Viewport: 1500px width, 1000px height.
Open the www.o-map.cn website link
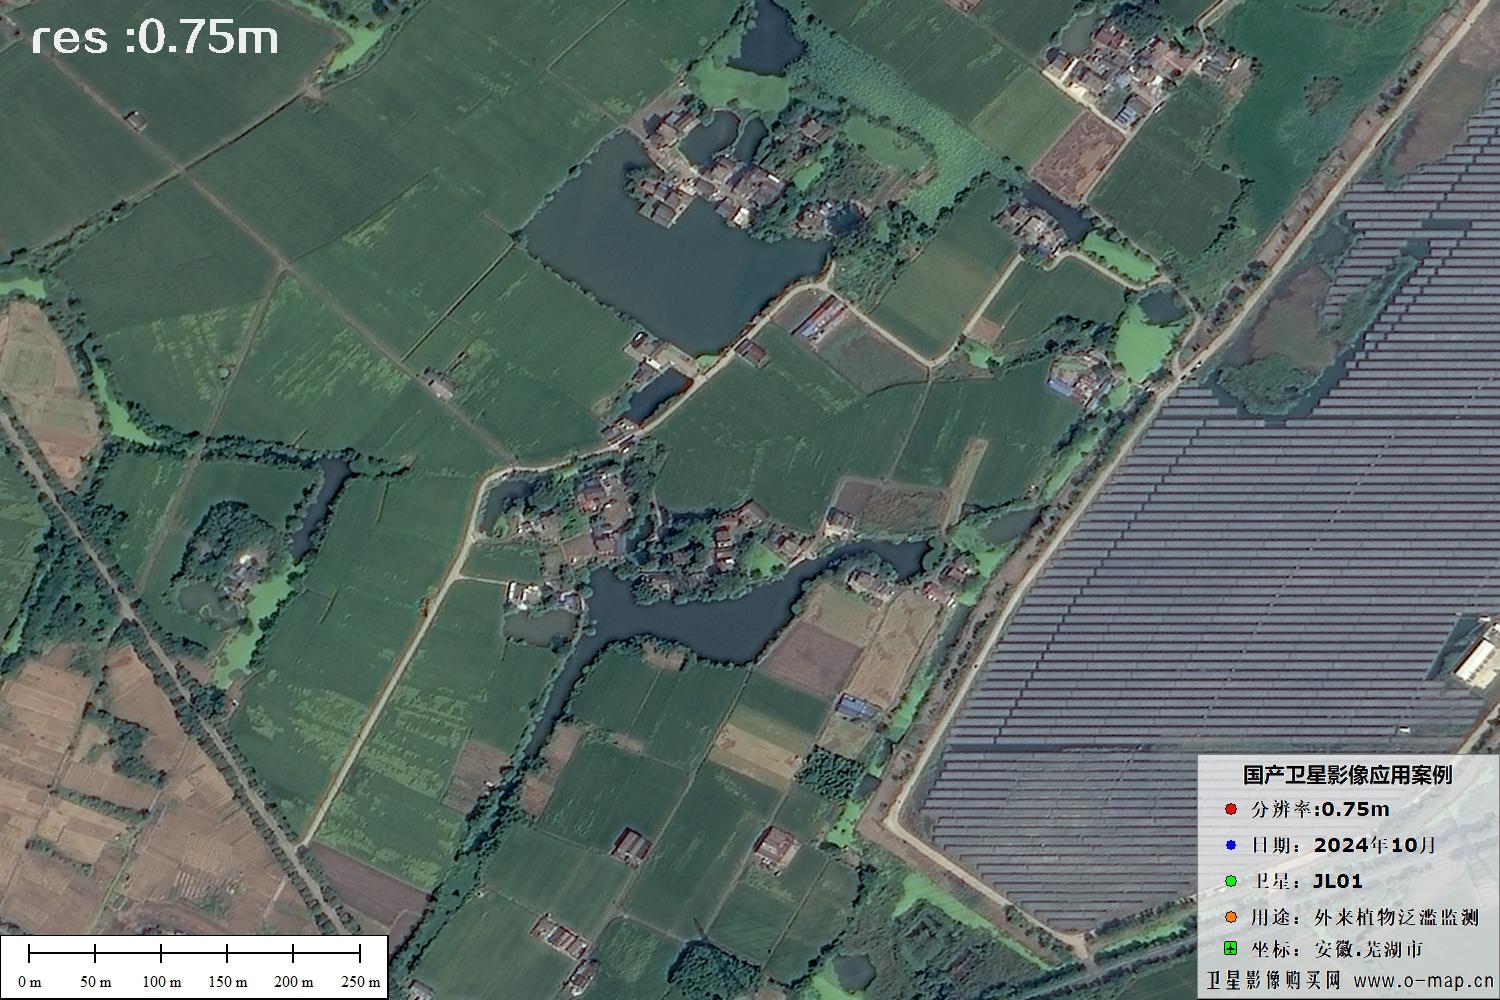pos(1424,980)
